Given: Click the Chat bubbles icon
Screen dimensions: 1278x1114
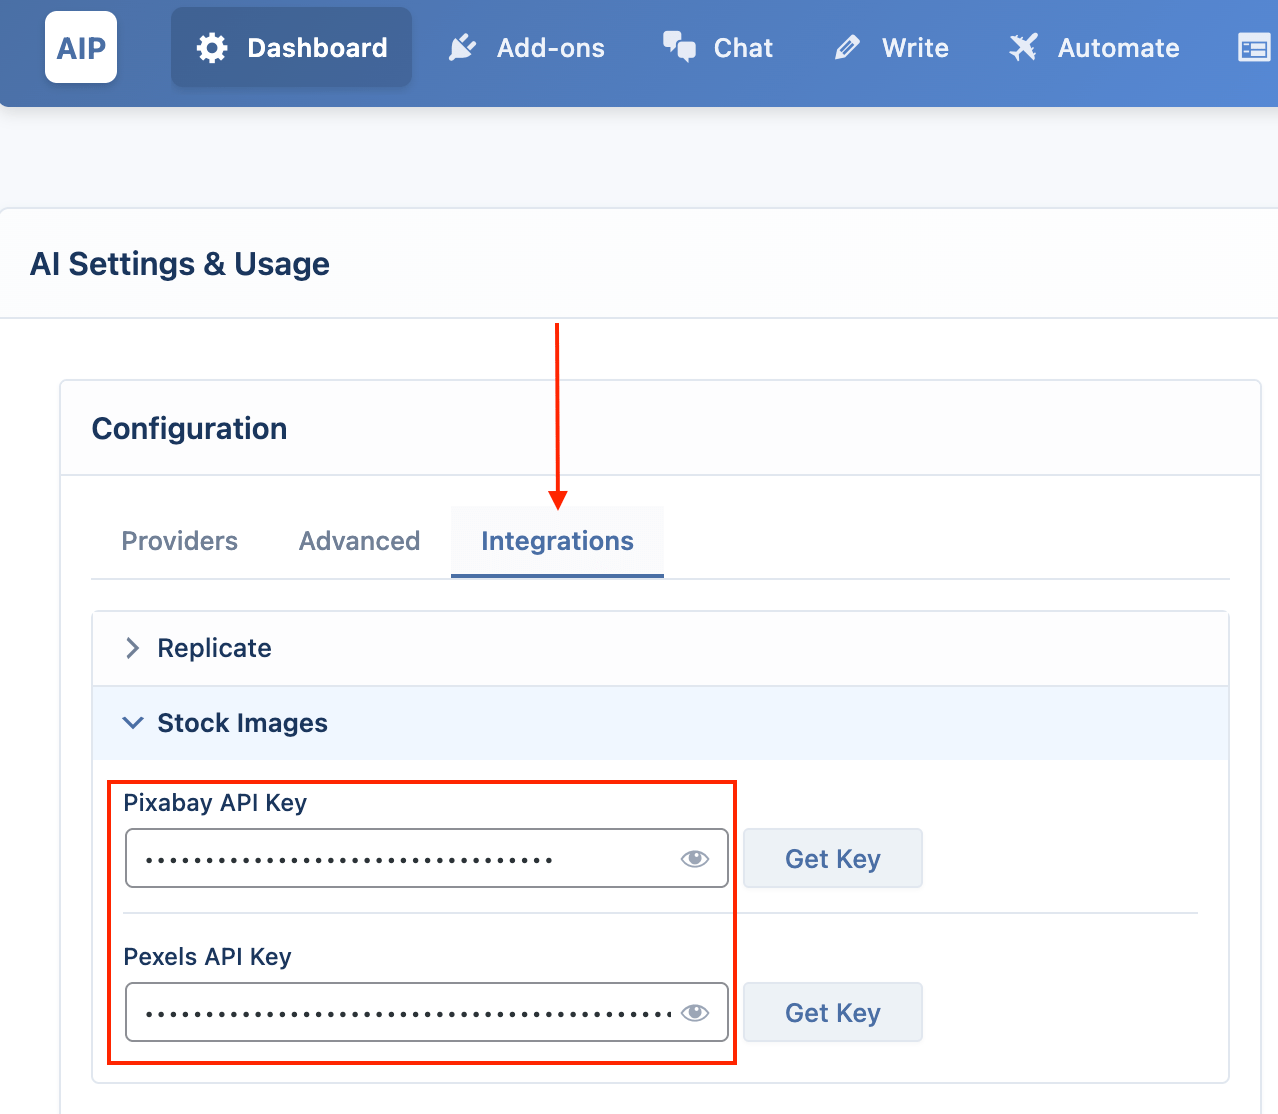Looking at the screenshot, I should pos(679,47).
